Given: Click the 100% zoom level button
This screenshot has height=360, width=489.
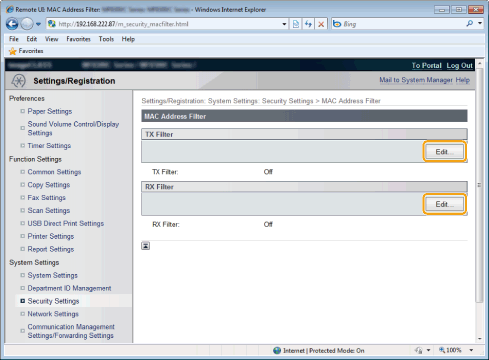Looking at the screenshot, I should click(x=450, y=350).
